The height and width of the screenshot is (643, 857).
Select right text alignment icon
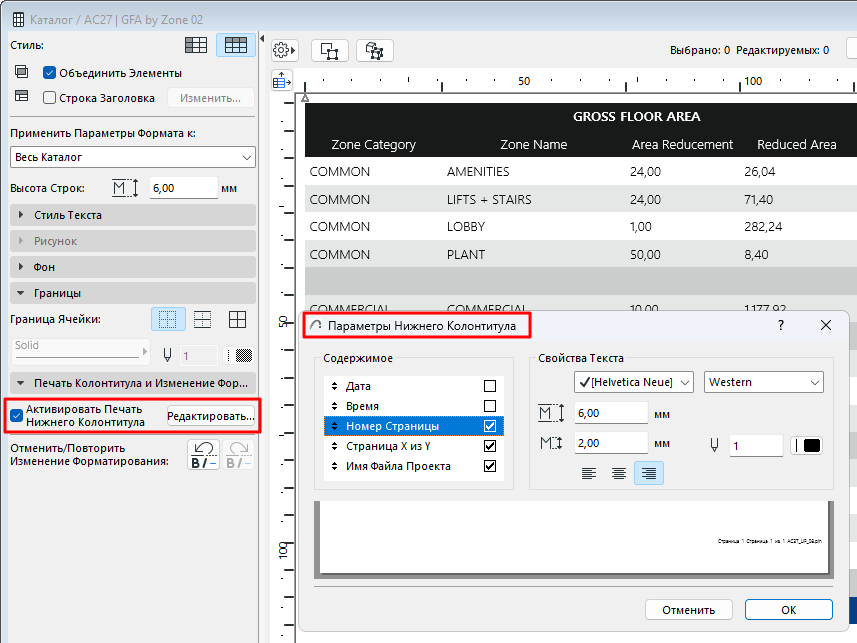648,474
